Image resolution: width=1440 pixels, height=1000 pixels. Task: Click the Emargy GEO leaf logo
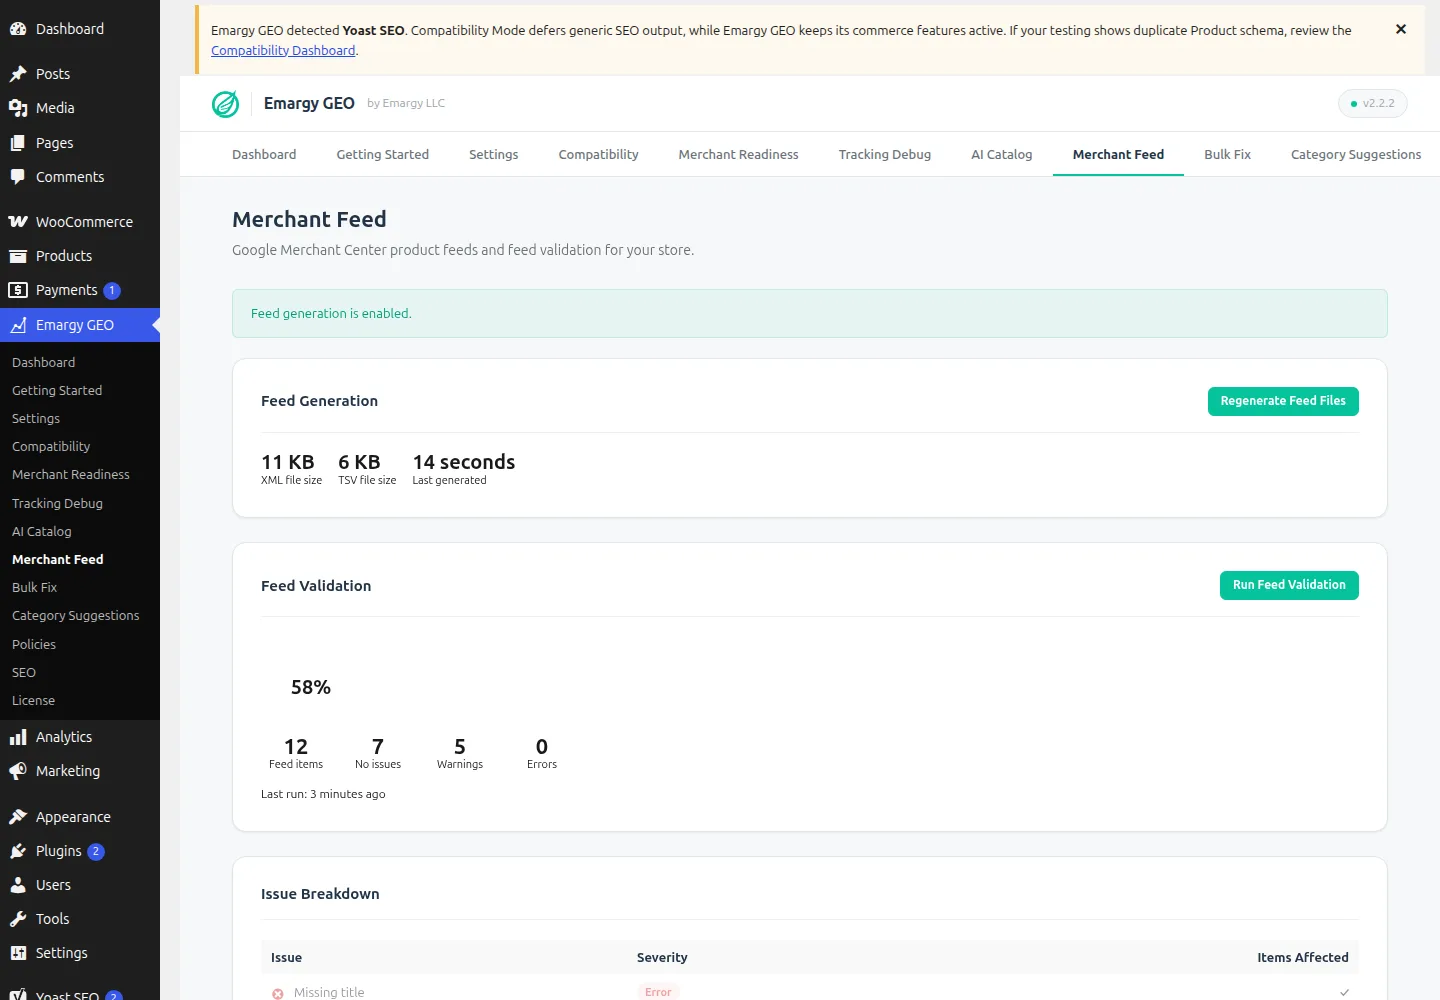coord(226,104)
